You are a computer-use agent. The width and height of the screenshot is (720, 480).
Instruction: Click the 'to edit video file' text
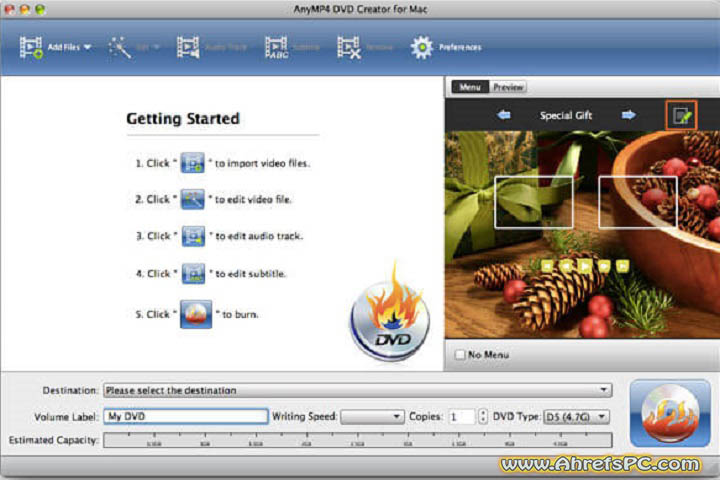coord(253,199)
